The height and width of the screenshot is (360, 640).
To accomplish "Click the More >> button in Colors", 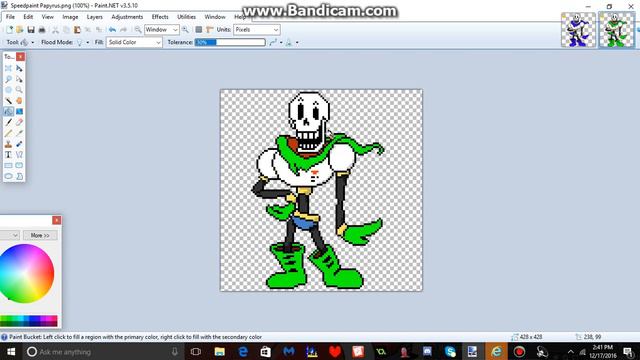I will click(40, 235).
